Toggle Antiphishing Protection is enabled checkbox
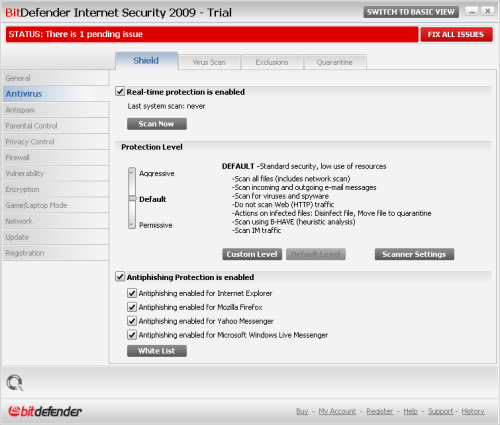 click(x=120, y=277)
